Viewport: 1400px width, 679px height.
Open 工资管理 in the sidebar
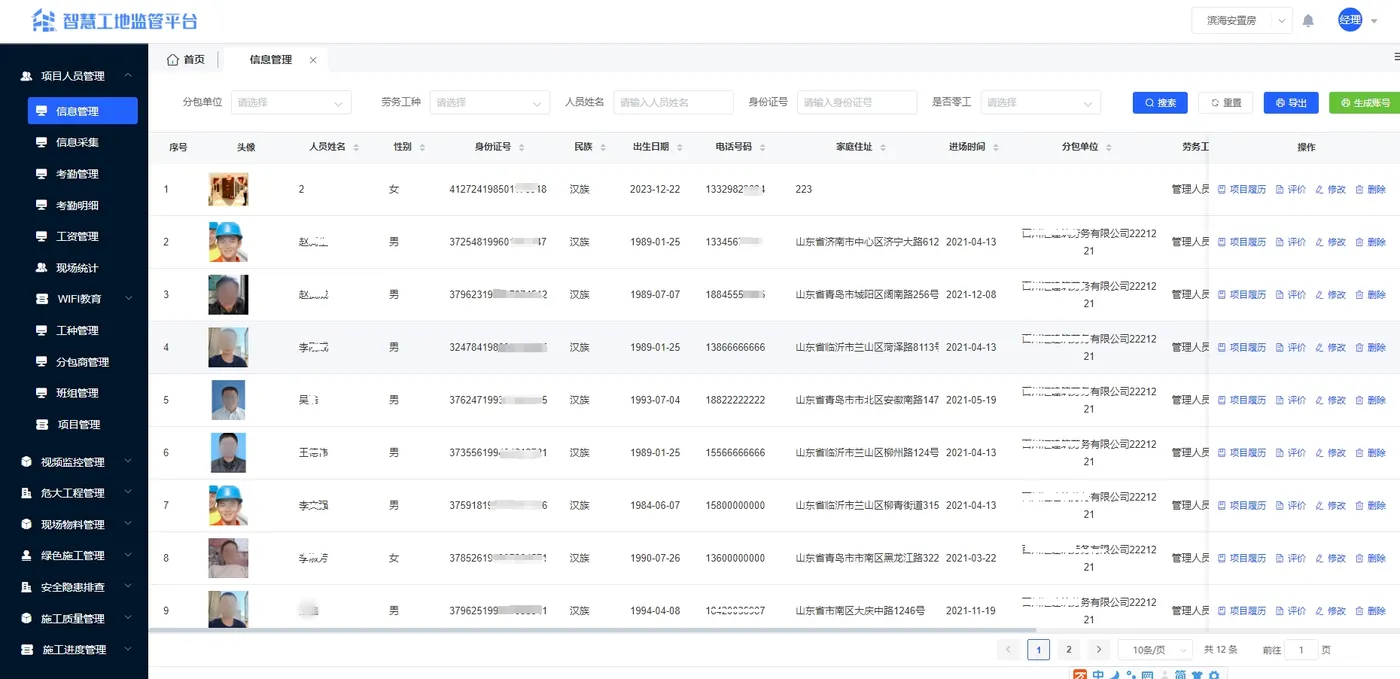77,236
